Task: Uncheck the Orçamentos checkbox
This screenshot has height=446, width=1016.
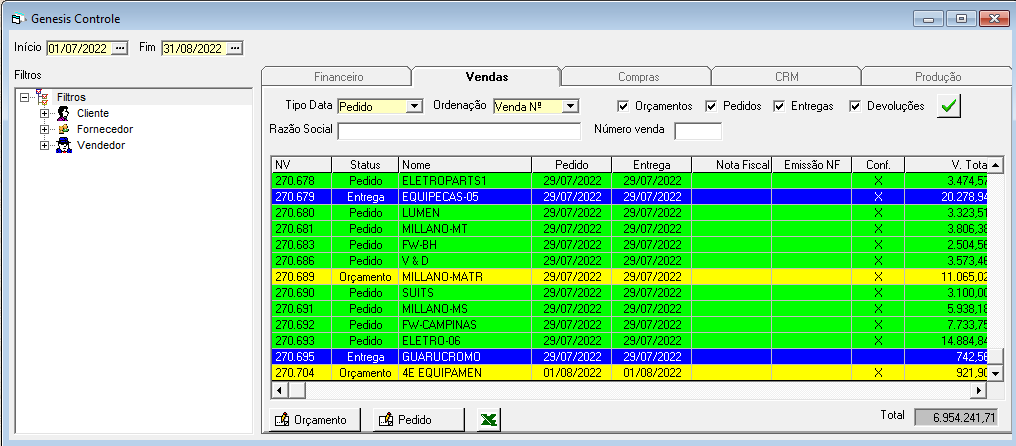Action: click(623, 106)
